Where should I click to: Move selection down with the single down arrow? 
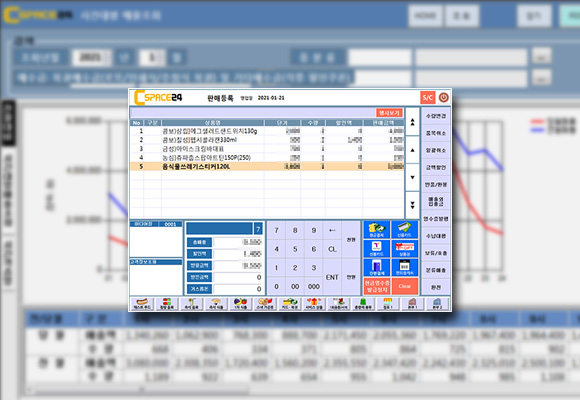tap(412, 178)
